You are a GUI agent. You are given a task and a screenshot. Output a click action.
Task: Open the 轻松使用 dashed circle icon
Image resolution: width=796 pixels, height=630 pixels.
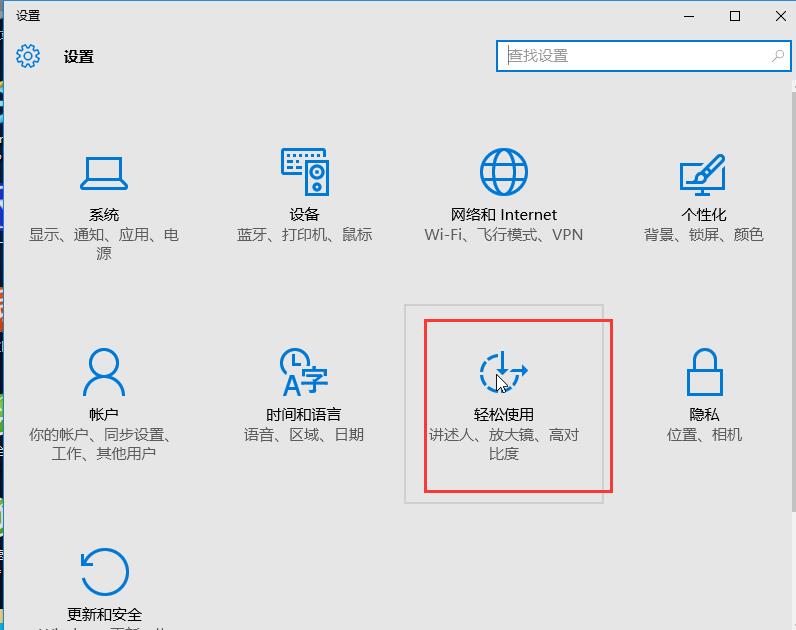(503, 373)
